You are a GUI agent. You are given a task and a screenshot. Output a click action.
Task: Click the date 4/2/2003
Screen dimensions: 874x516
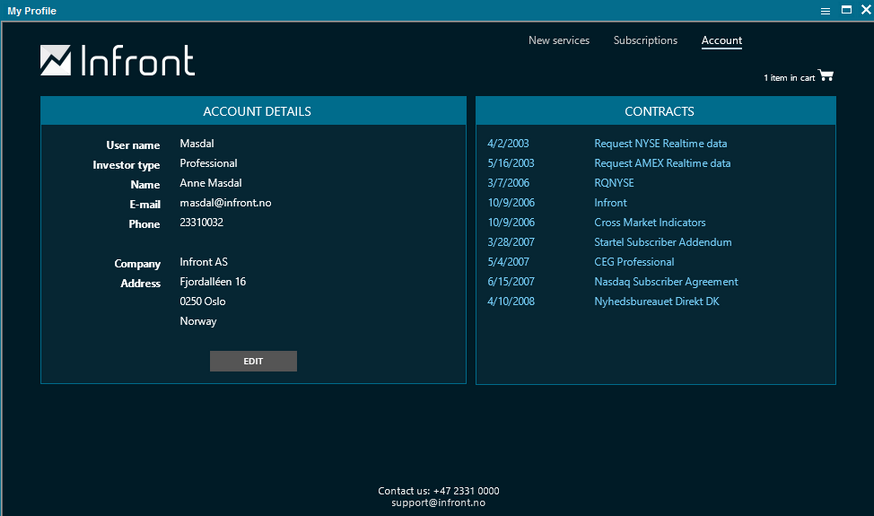[x=508, y=143]
